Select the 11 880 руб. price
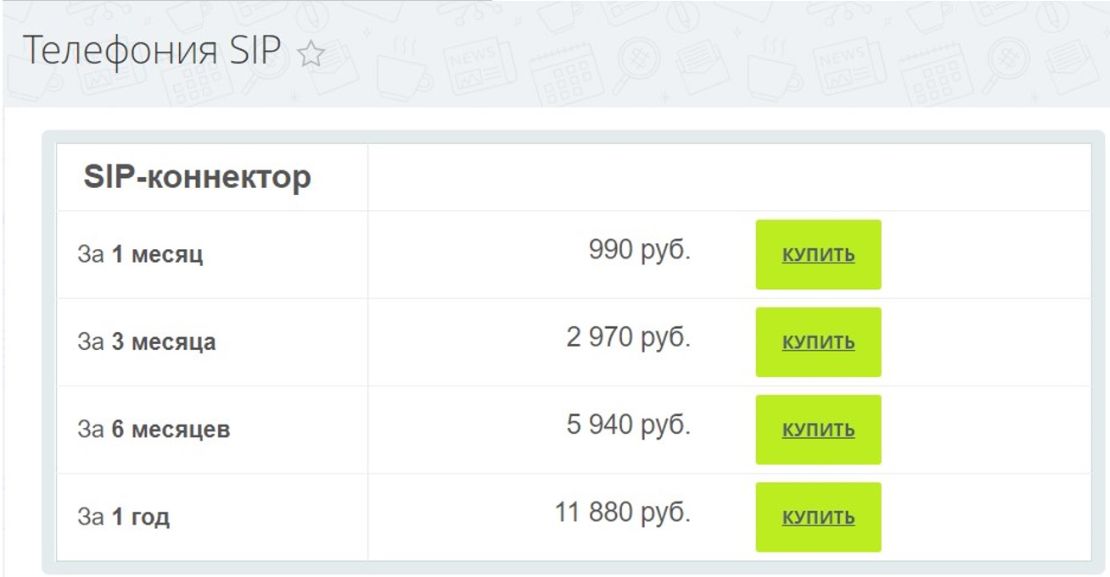Image resolution: width=1110 pixels, height=577 pixels. [622, 514]
